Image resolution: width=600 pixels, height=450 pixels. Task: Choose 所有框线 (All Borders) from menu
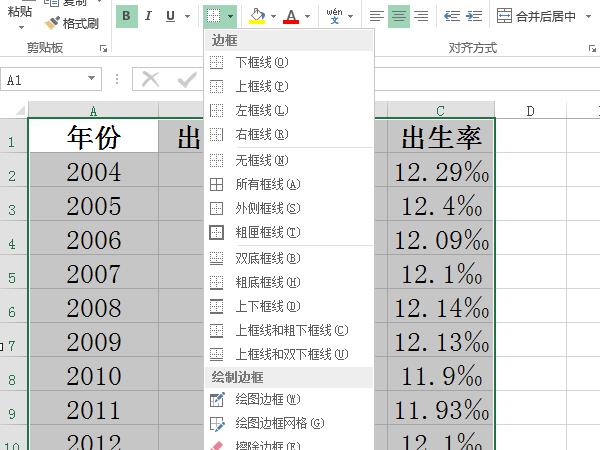click(x=266, y=184)
